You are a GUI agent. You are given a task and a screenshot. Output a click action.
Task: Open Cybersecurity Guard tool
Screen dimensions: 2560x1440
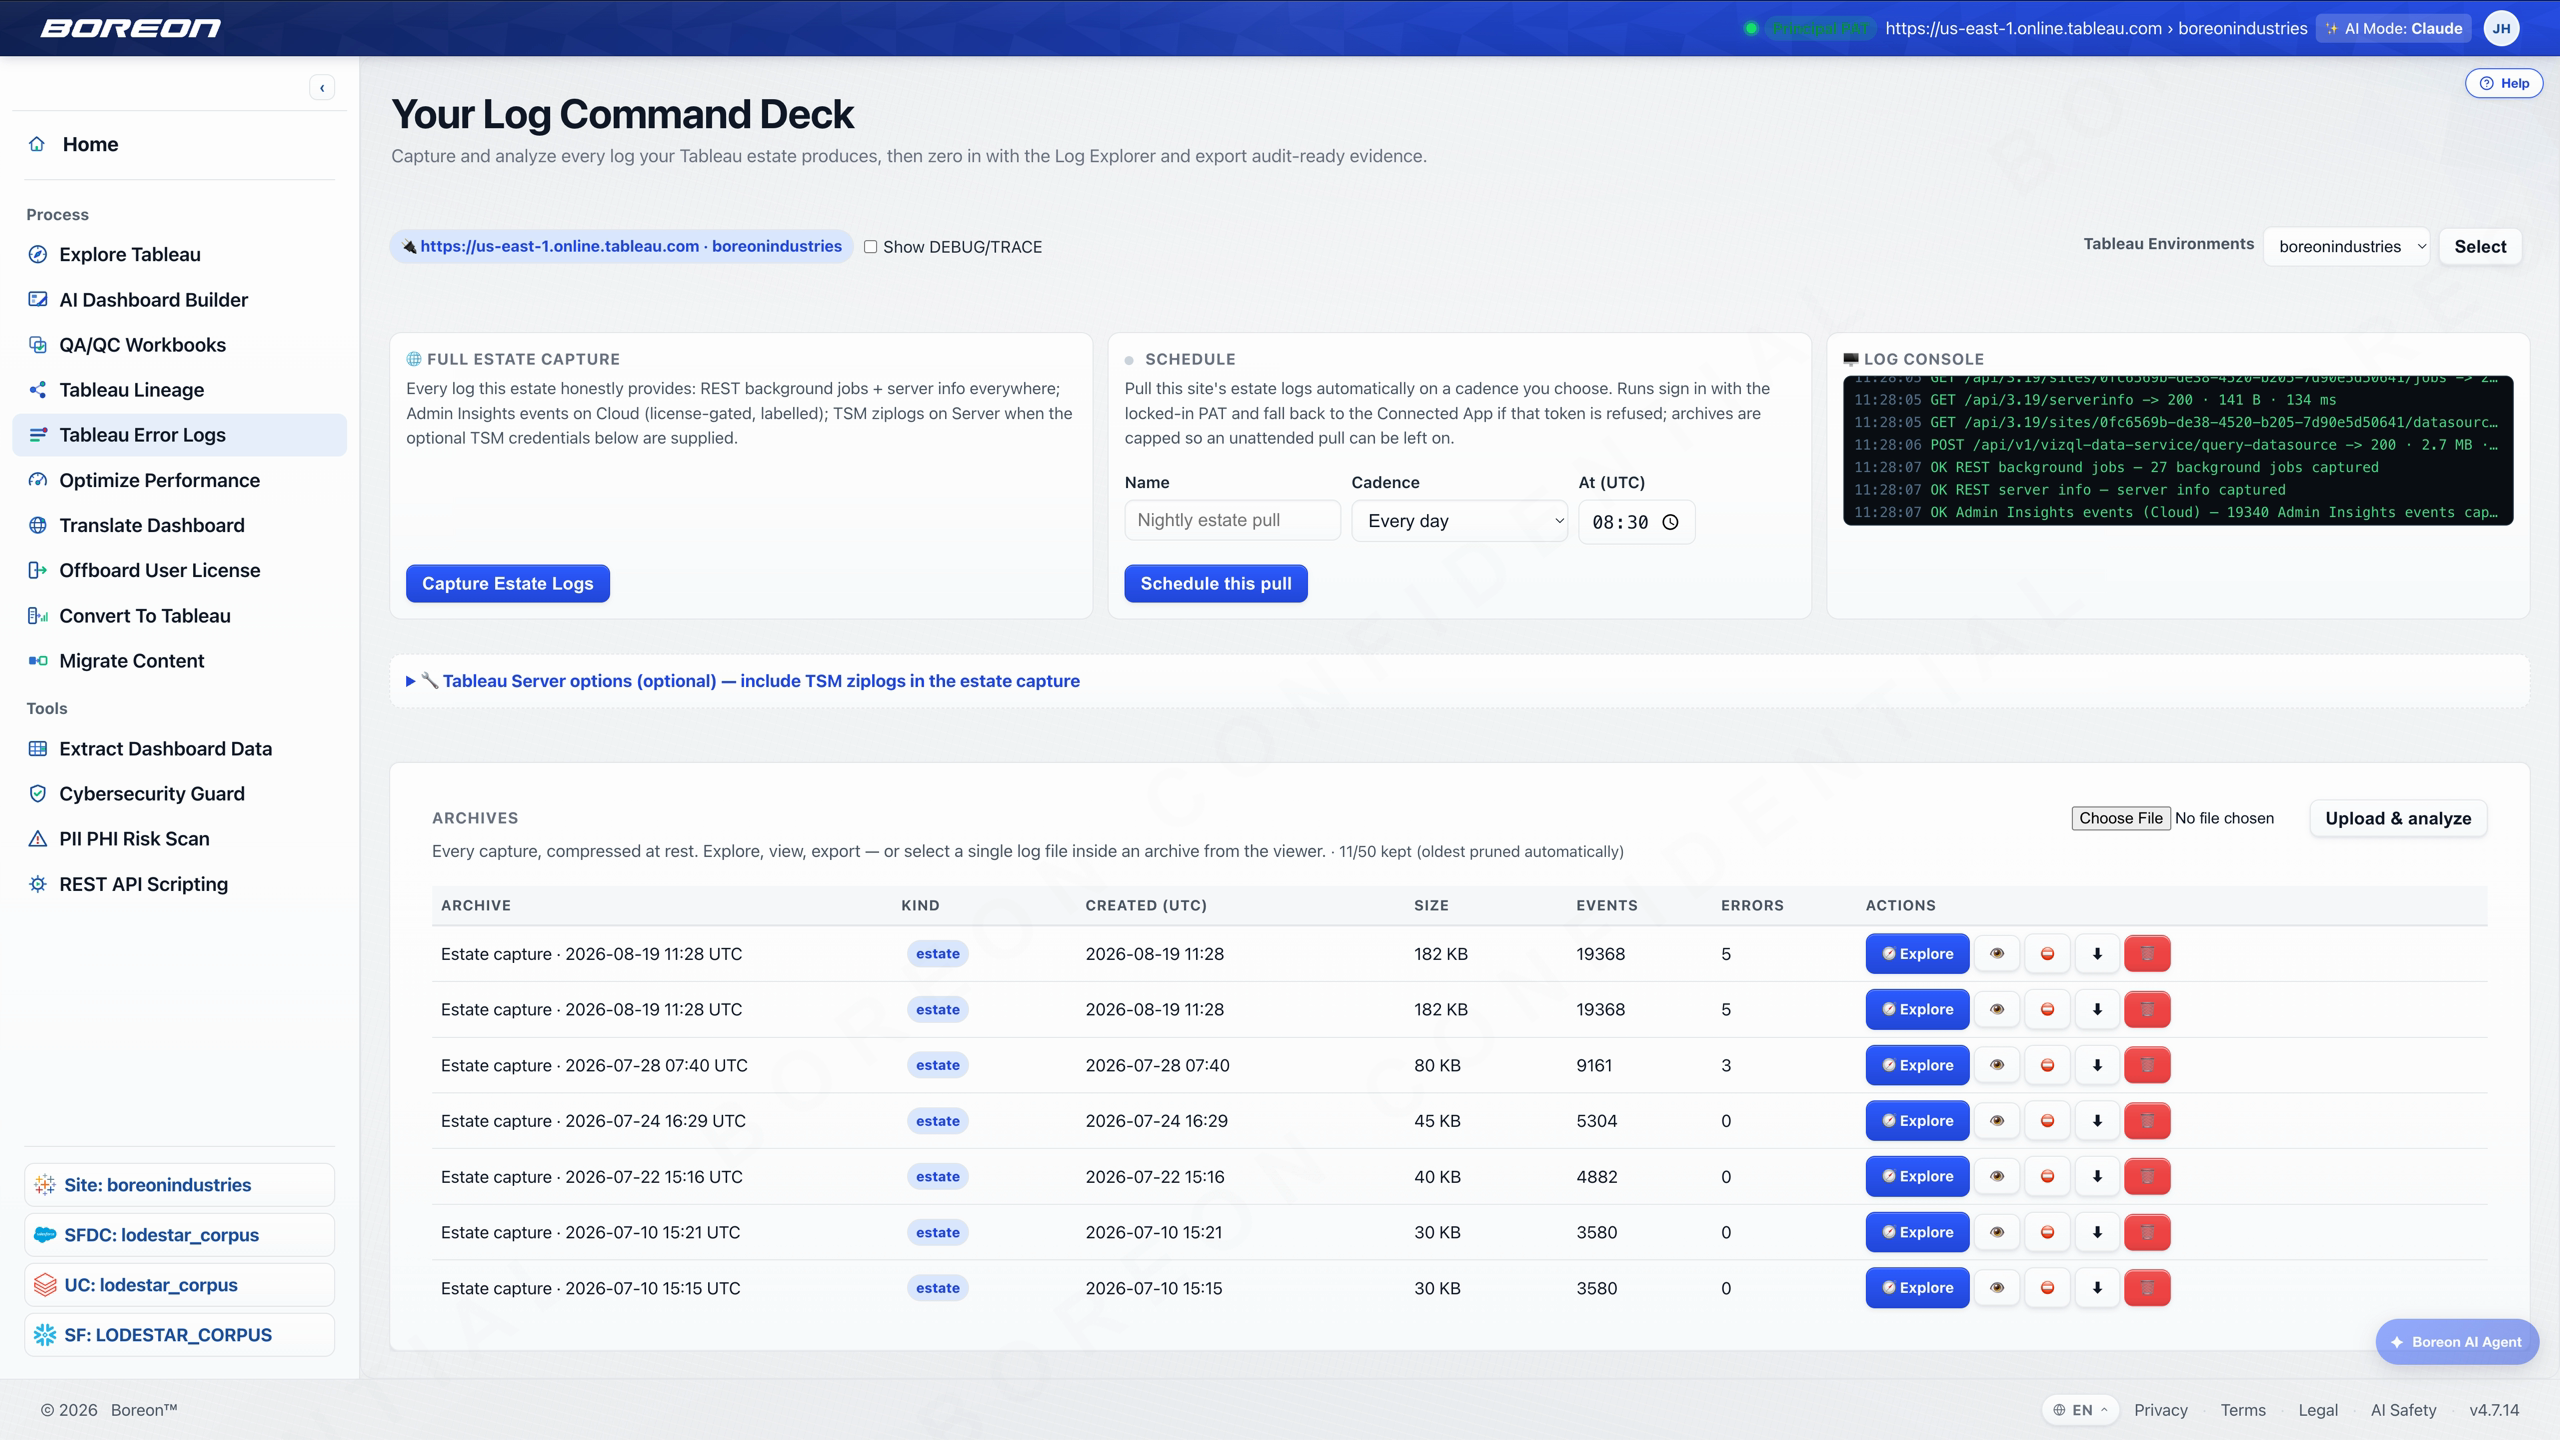pos(180,794)
